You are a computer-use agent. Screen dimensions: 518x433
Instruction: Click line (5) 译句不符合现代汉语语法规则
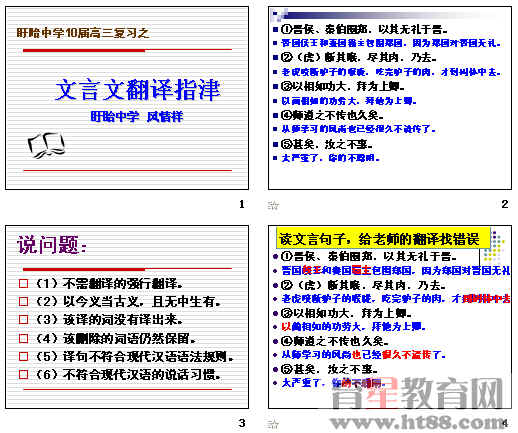[134, 357]
